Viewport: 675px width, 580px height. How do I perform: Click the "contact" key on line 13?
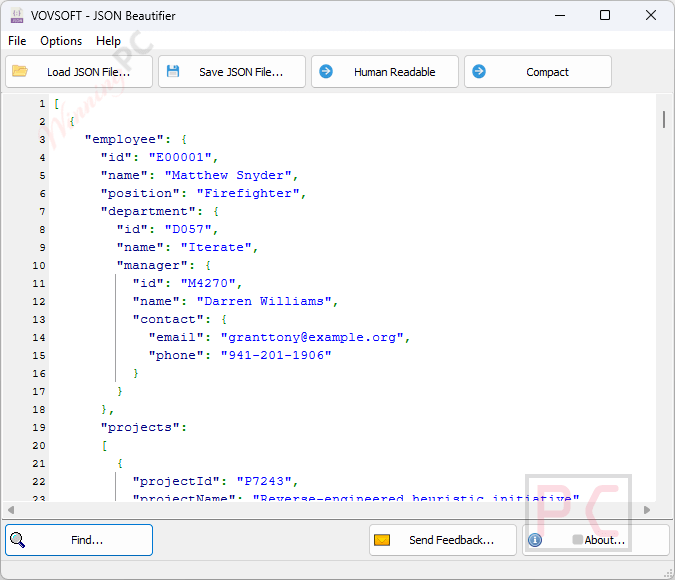click(x=168, y=319)
